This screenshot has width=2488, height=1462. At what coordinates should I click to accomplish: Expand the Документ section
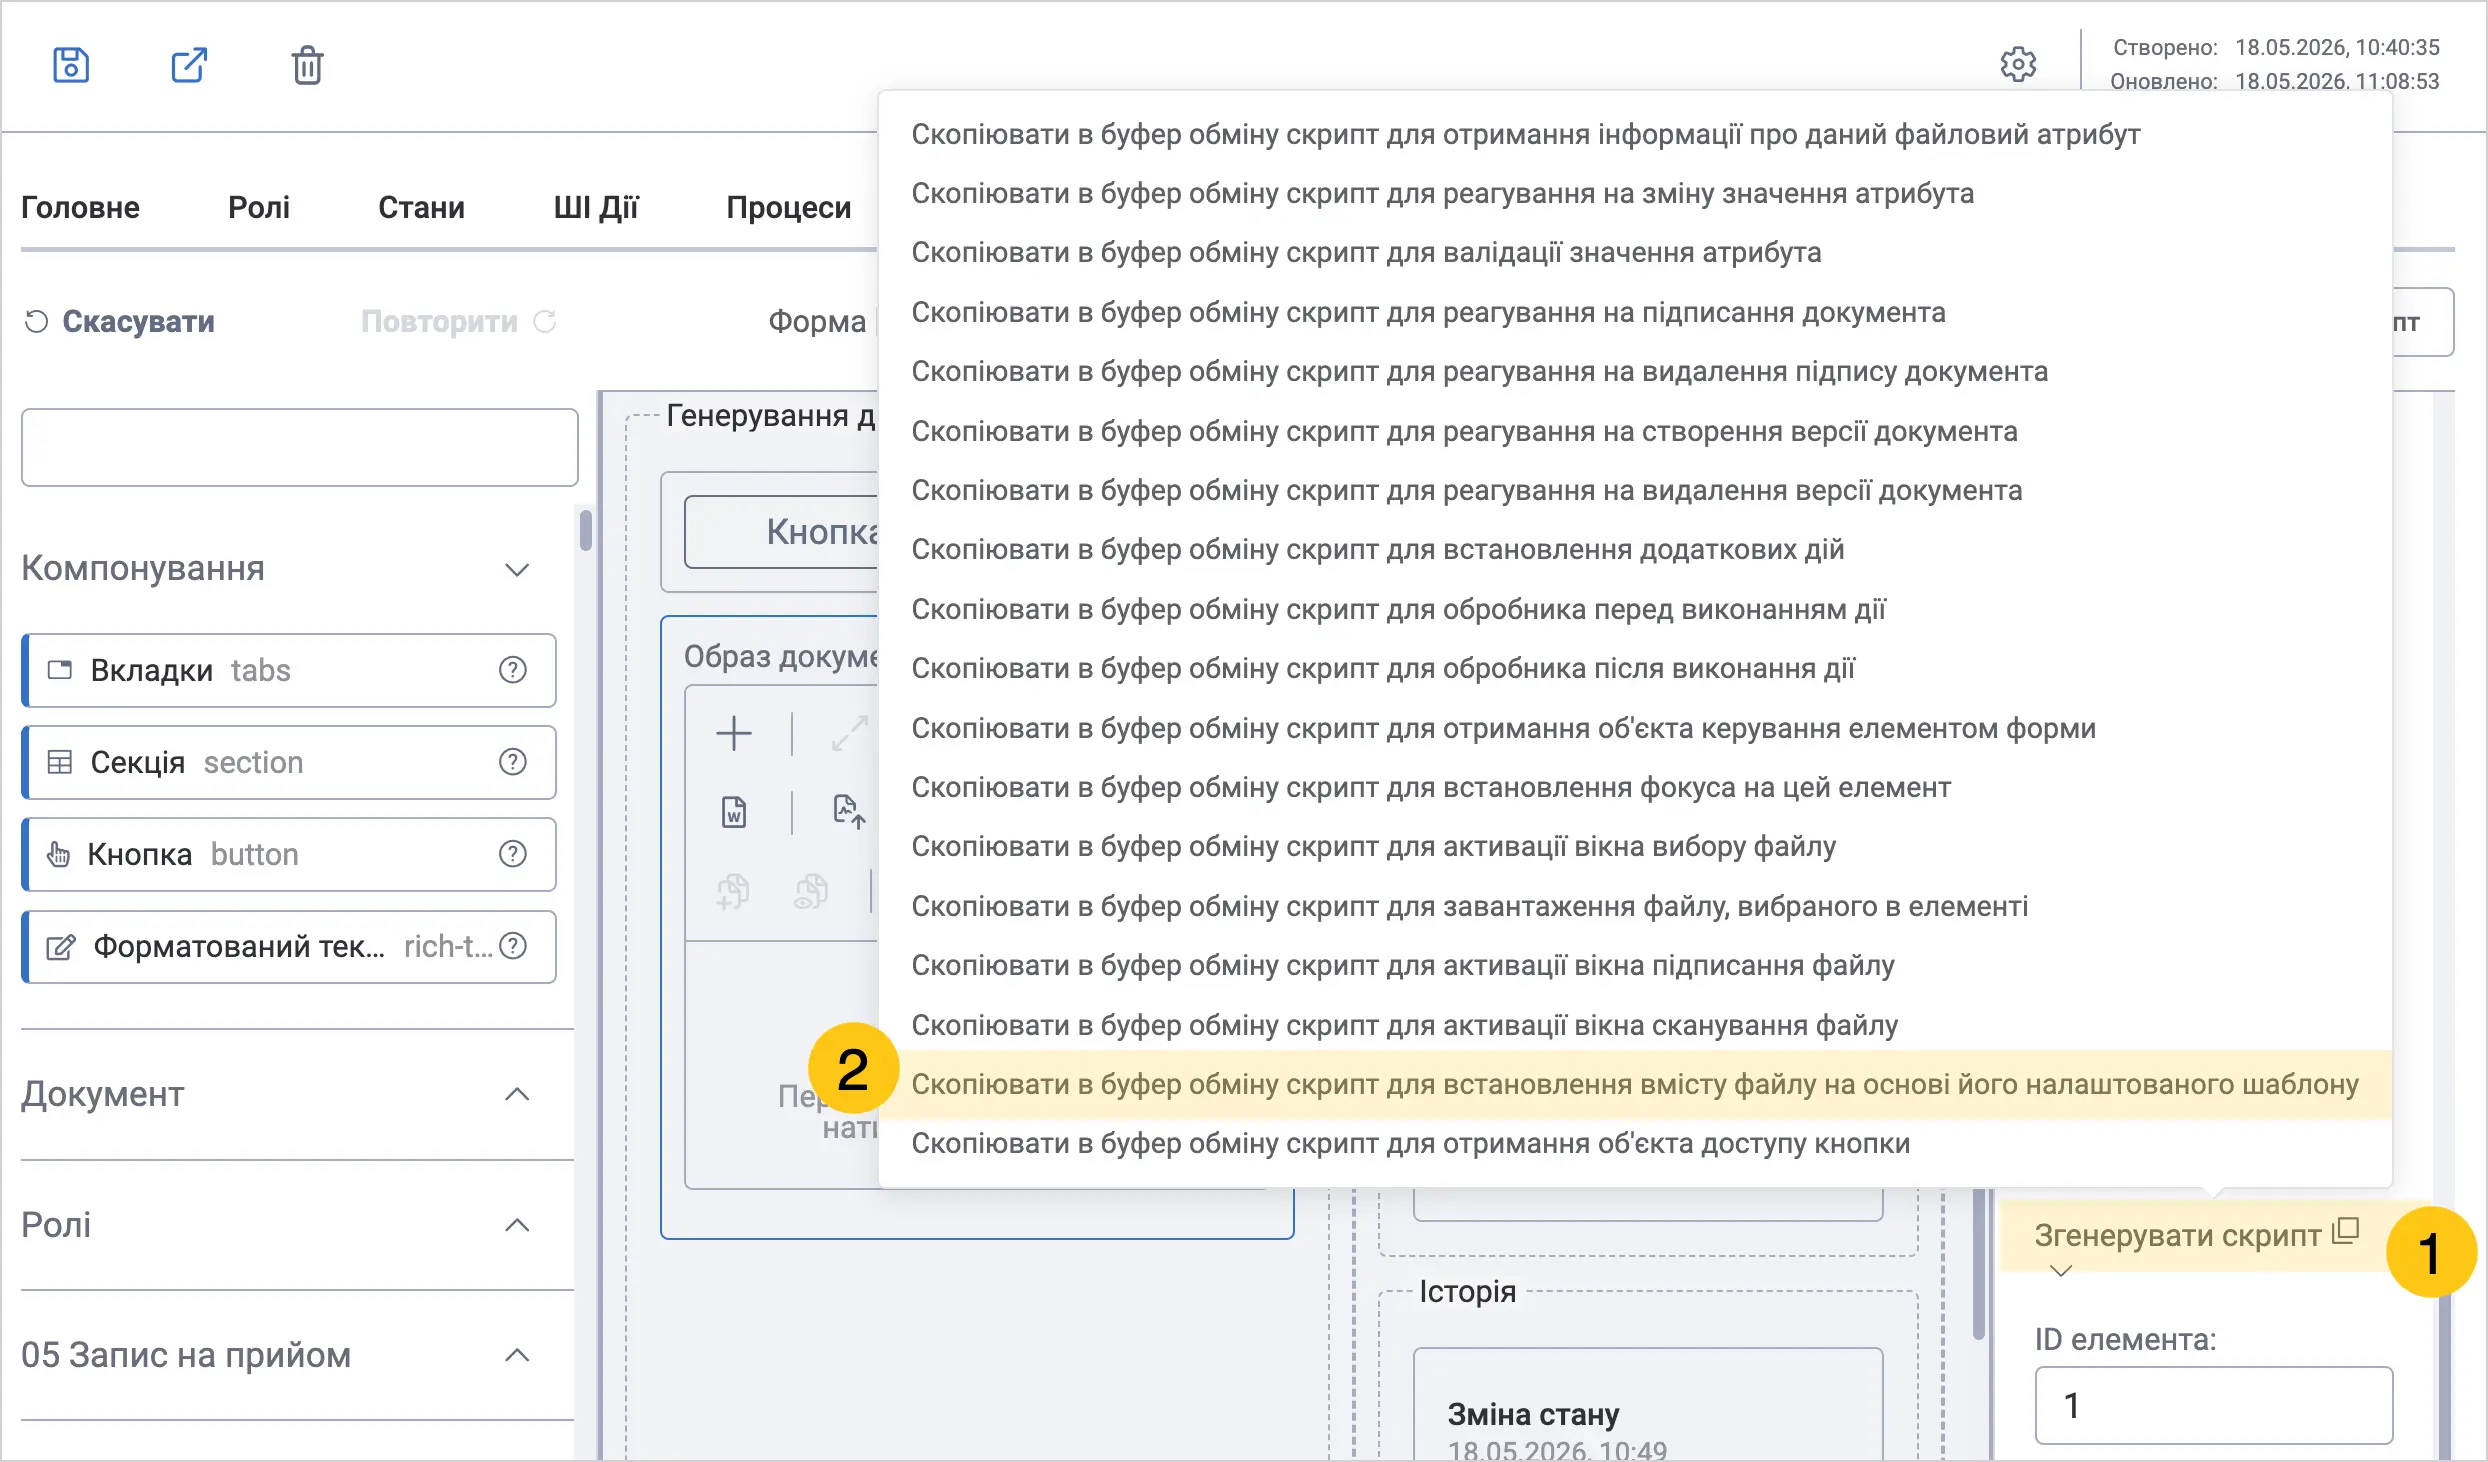coord(517,1094)
